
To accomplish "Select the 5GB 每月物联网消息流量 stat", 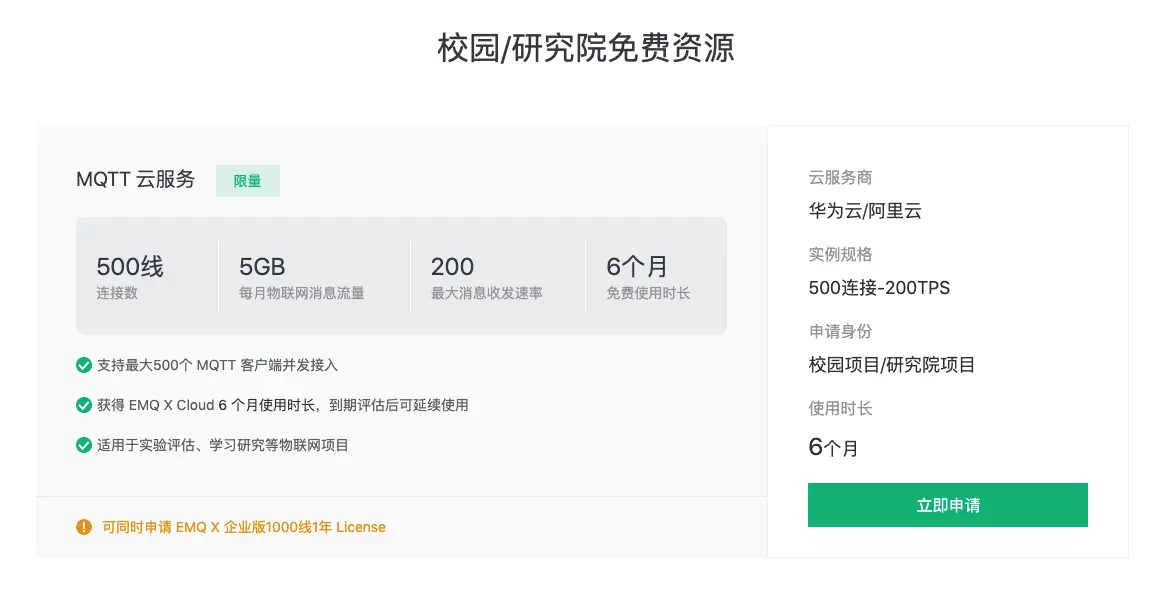I will tap(301, 277).
